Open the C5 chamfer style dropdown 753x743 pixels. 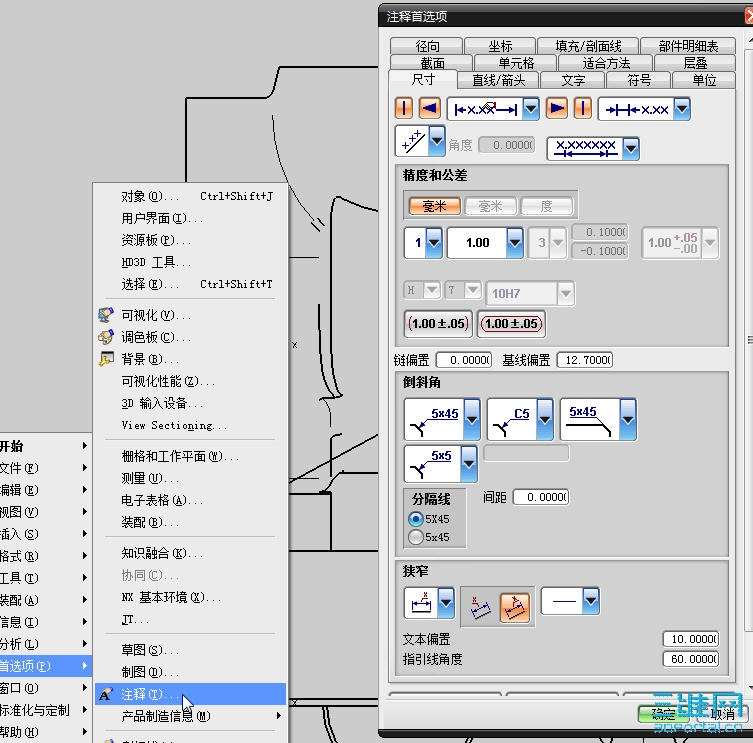(x=545, y=419)
